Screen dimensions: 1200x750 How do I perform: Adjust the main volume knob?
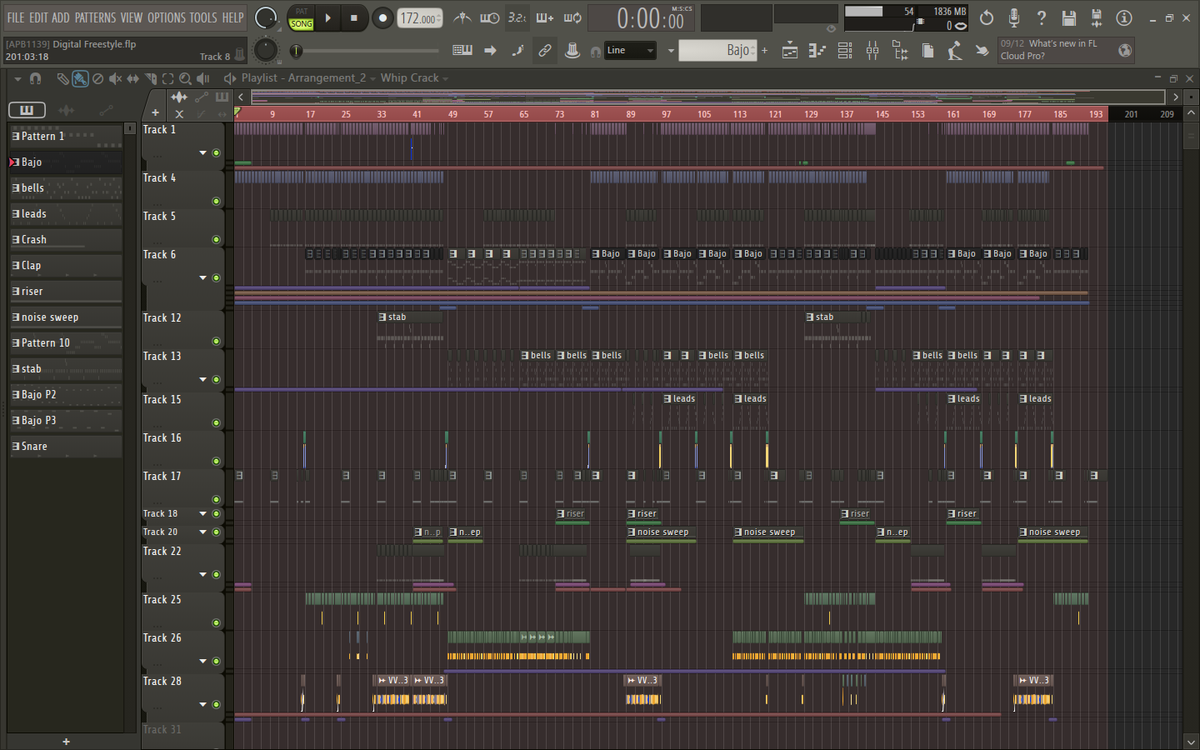[x=265, y=18]
